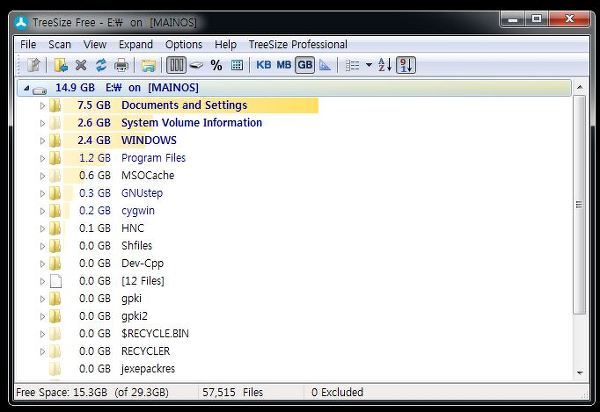Click "0 Excluded" in the status bar
Screen dimensions: 600x412
click(x=337, y=392)
